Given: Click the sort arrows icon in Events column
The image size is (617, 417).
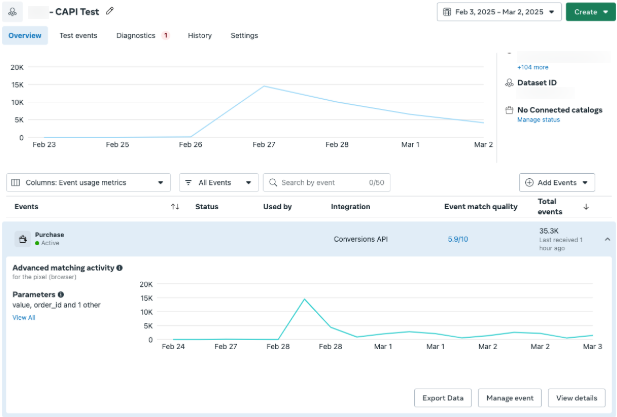Looking at the screenshot, I should [x=175, y=207].
